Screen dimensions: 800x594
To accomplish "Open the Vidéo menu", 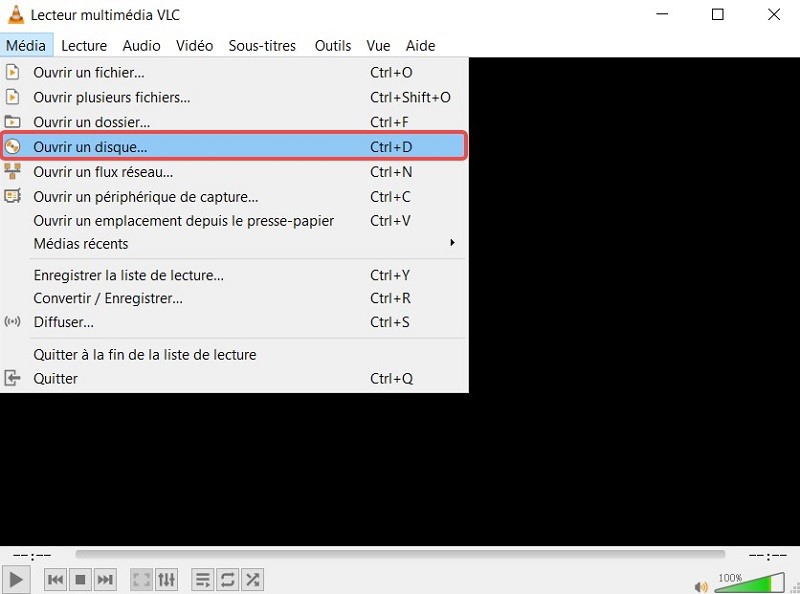I will pos(194,45).
